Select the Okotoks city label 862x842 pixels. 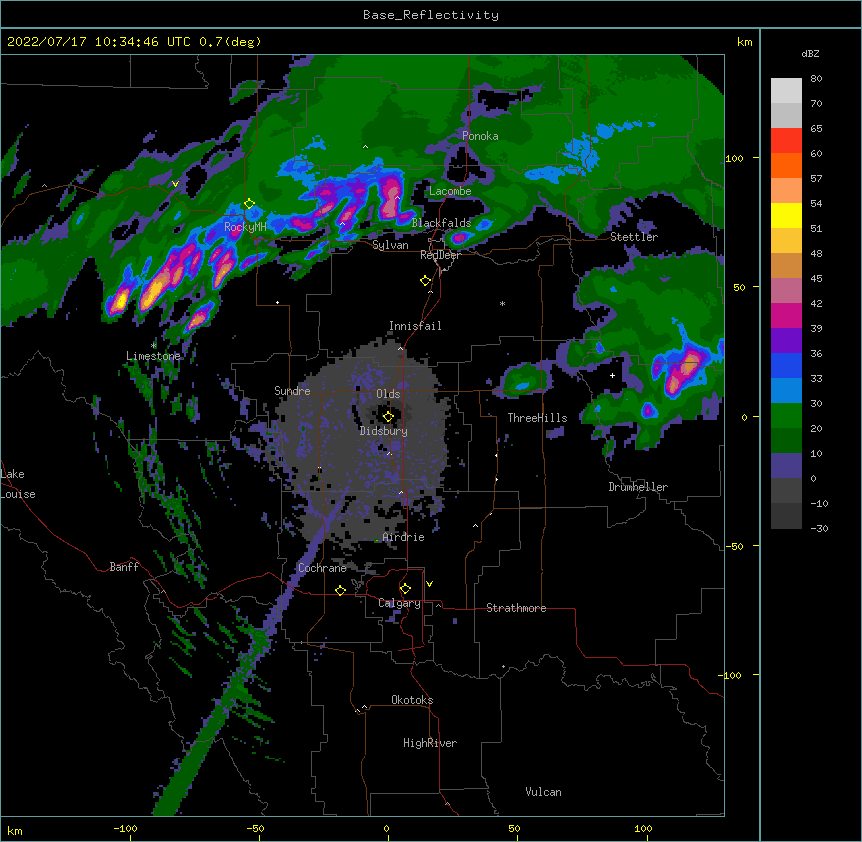coord(412,700)
